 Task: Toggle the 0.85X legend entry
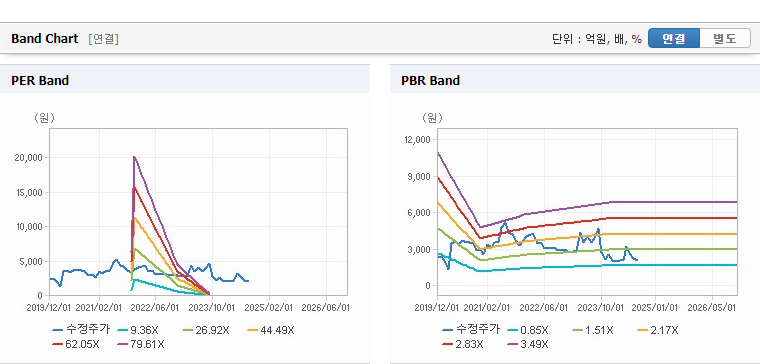pos(528,331)
